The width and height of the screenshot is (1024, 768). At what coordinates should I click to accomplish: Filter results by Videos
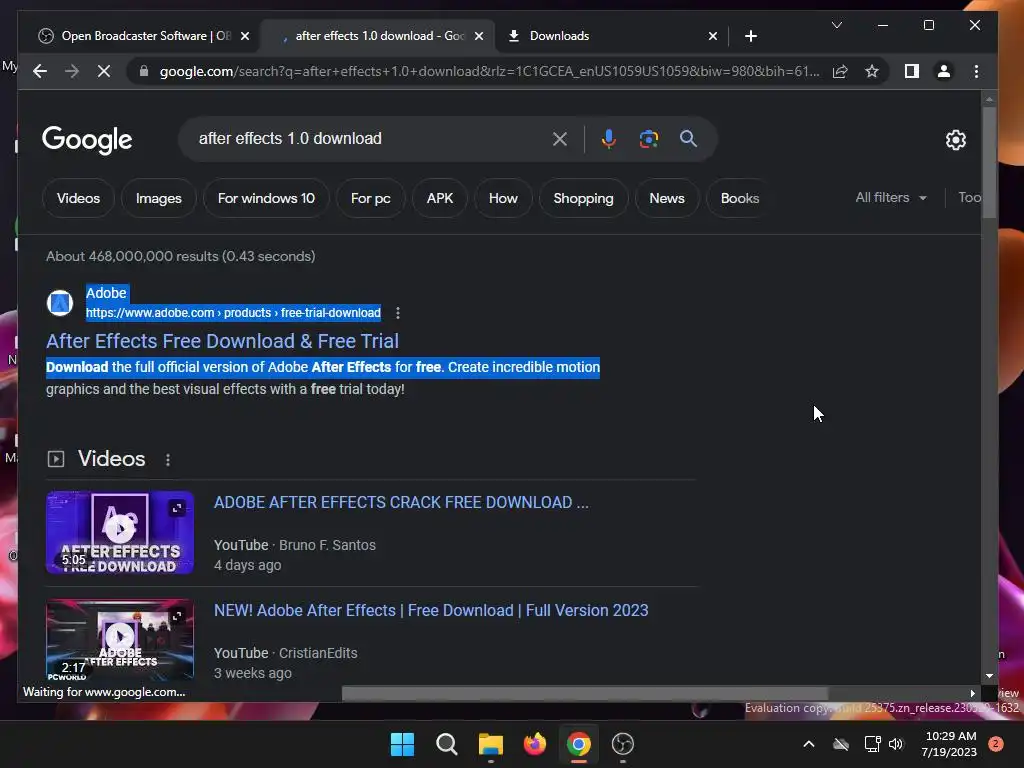click(x=78, y=198)
